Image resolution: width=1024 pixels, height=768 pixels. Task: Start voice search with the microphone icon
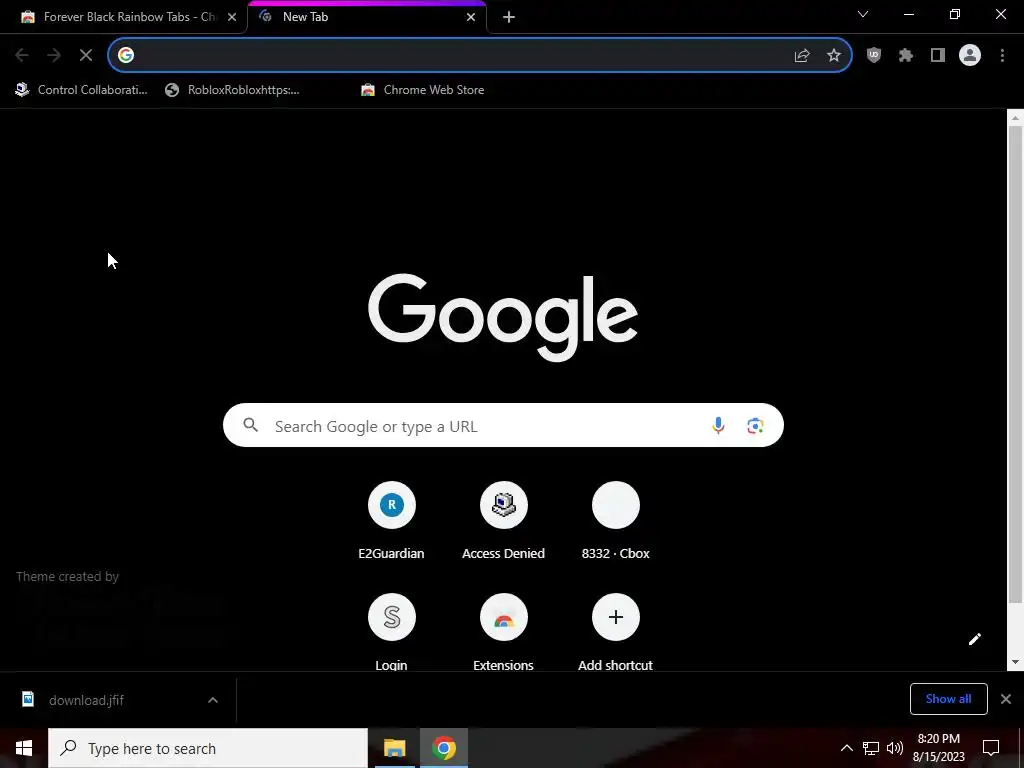pos(718,426)
